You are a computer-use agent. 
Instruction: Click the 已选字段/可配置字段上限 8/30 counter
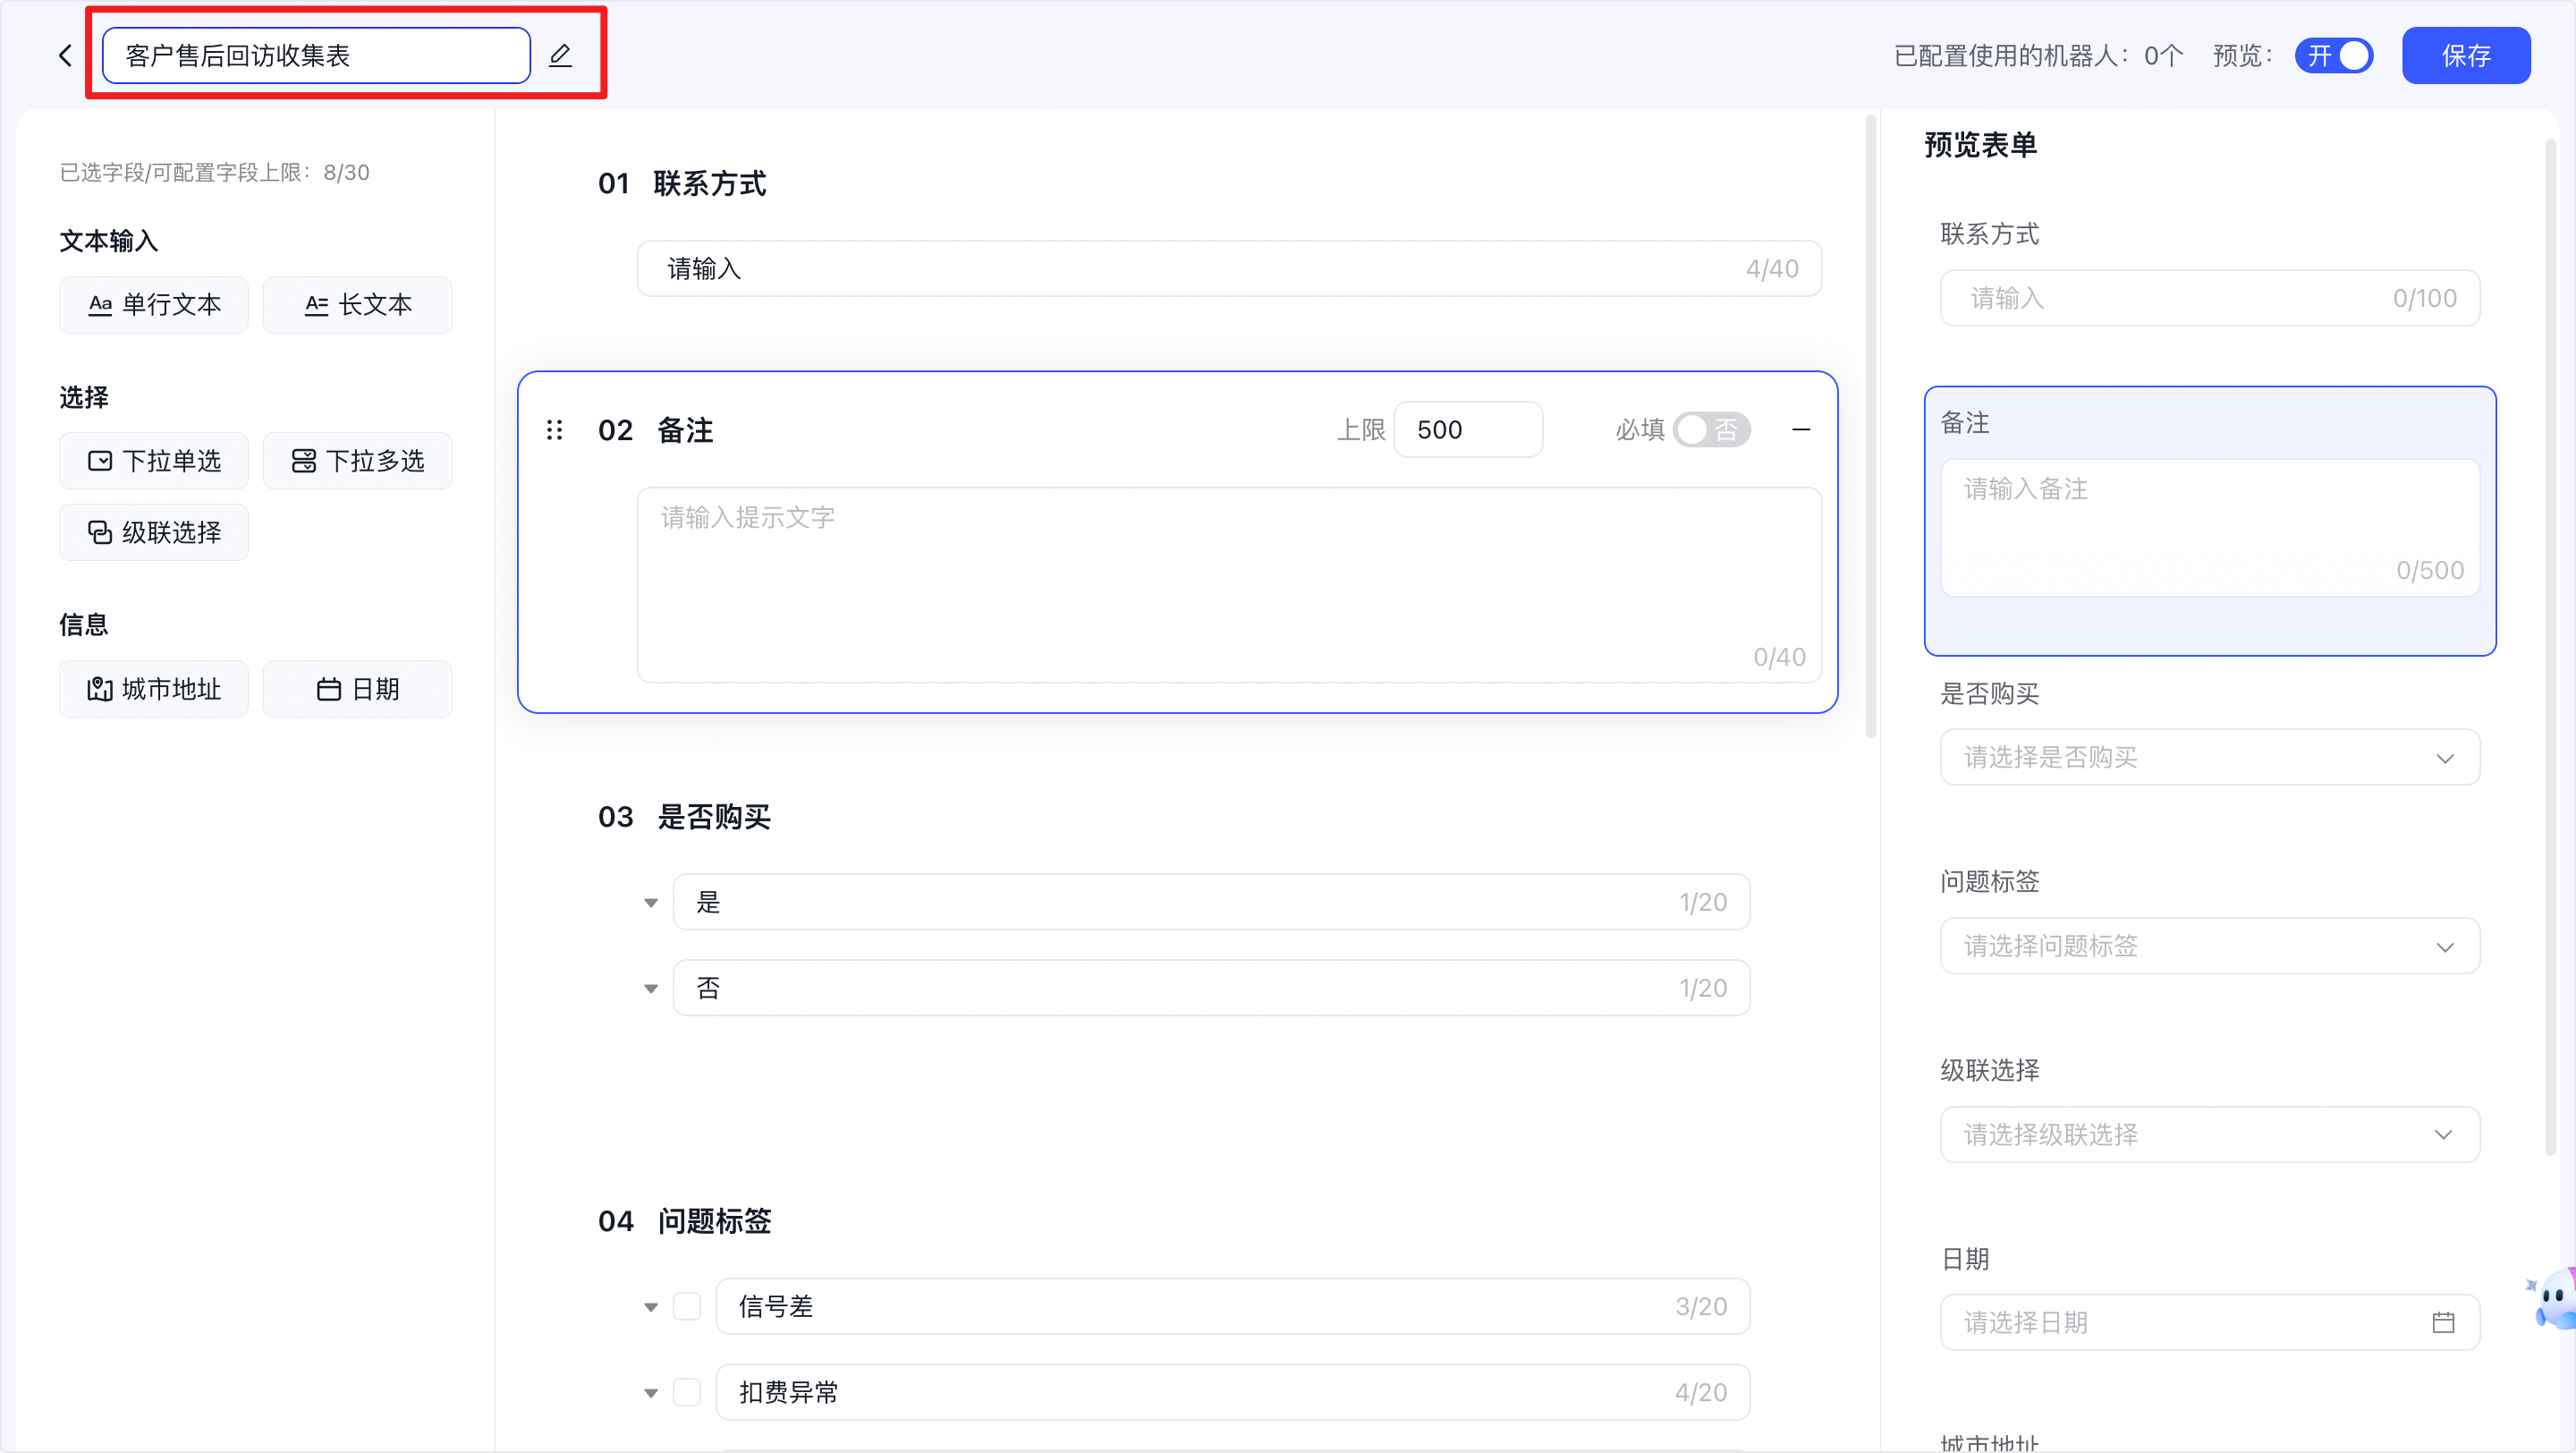[x=215, y=173]
